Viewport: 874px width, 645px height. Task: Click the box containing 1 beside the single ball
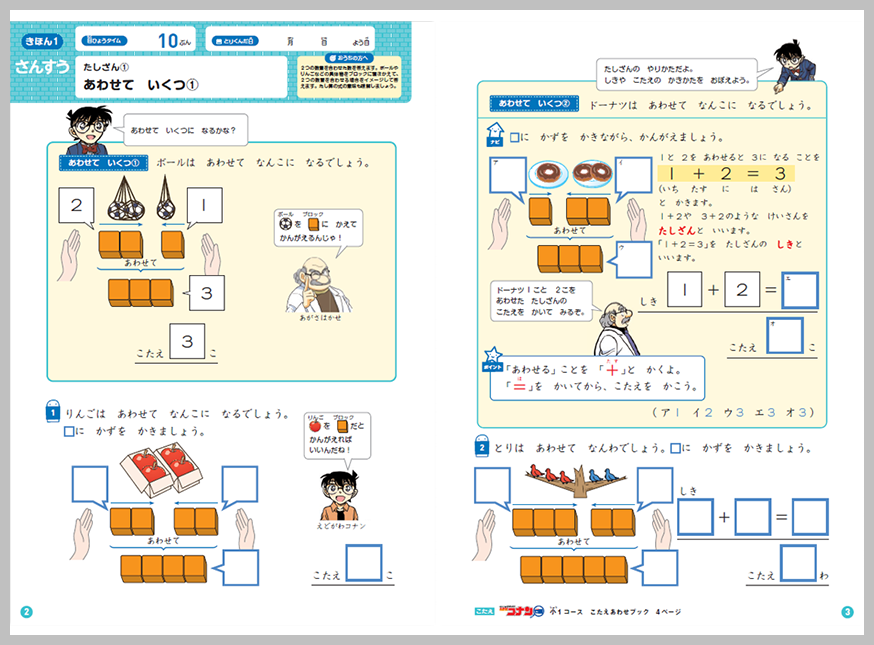pyautogui.click(x=204, y=205)
